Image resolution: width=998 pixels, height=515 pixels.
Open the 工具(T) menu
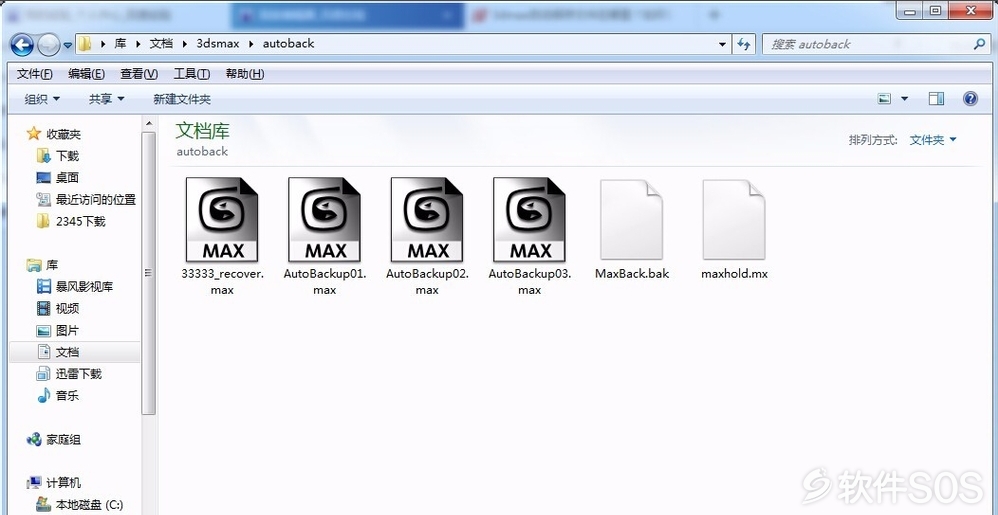(x=192, y=74)
